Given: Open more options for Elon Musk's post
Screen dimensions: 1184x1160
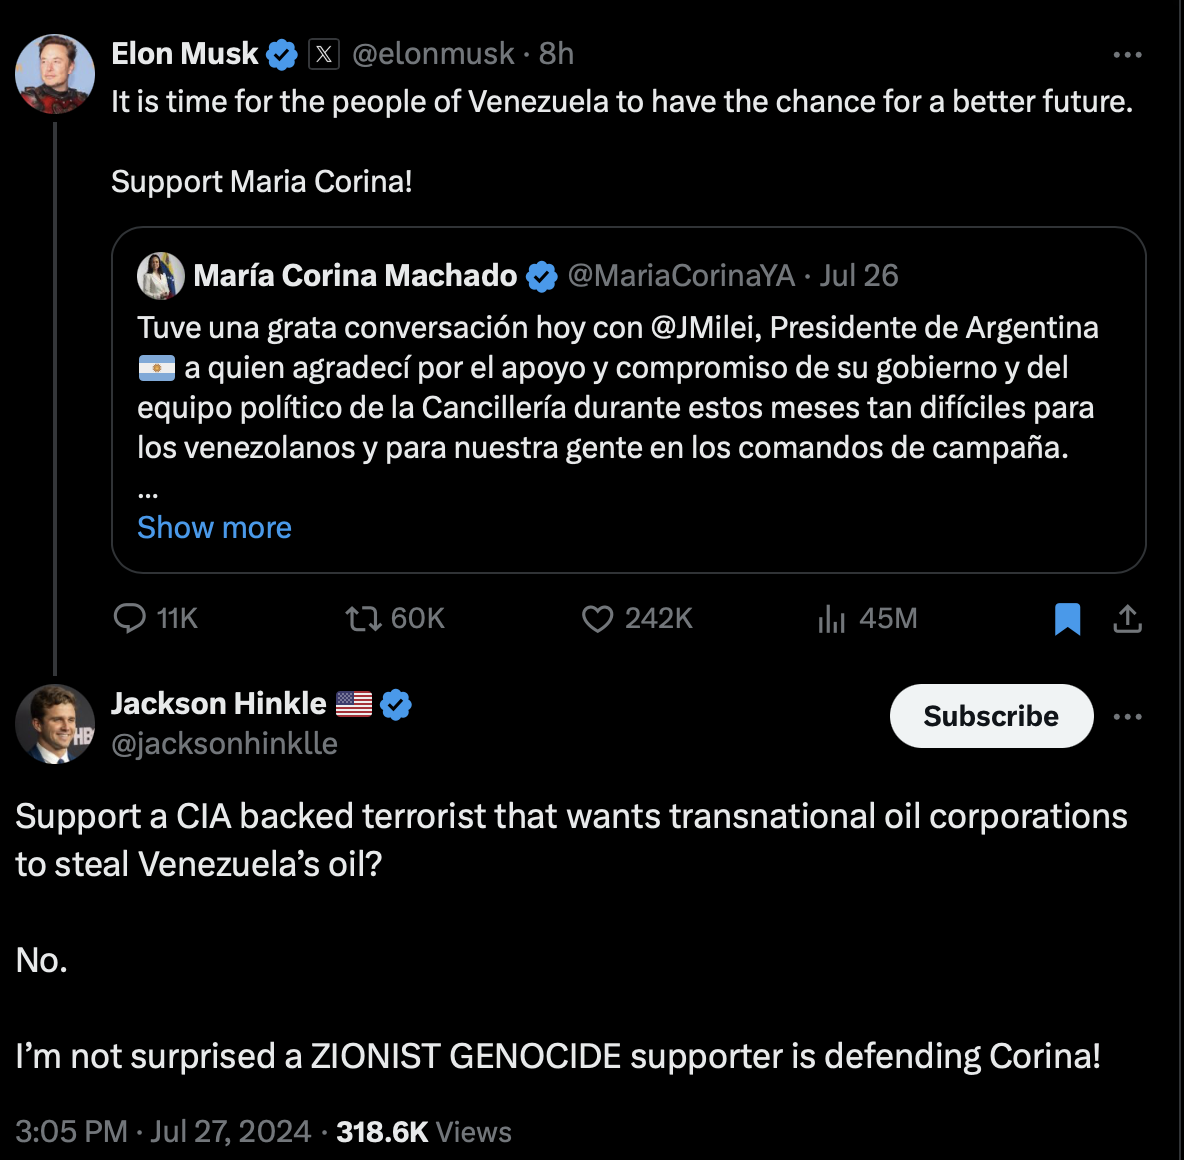Looking at the screenshot, I should pos(1127,55).
